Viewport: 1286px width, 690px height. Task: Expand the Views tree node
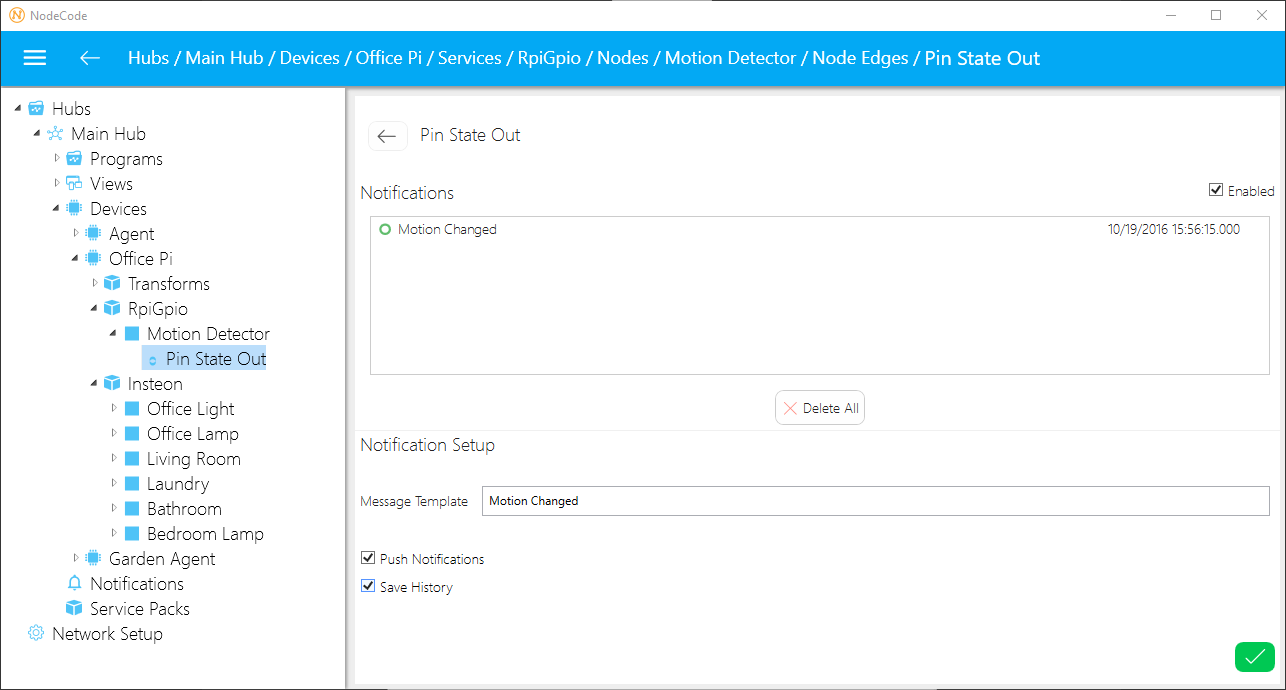57,184
